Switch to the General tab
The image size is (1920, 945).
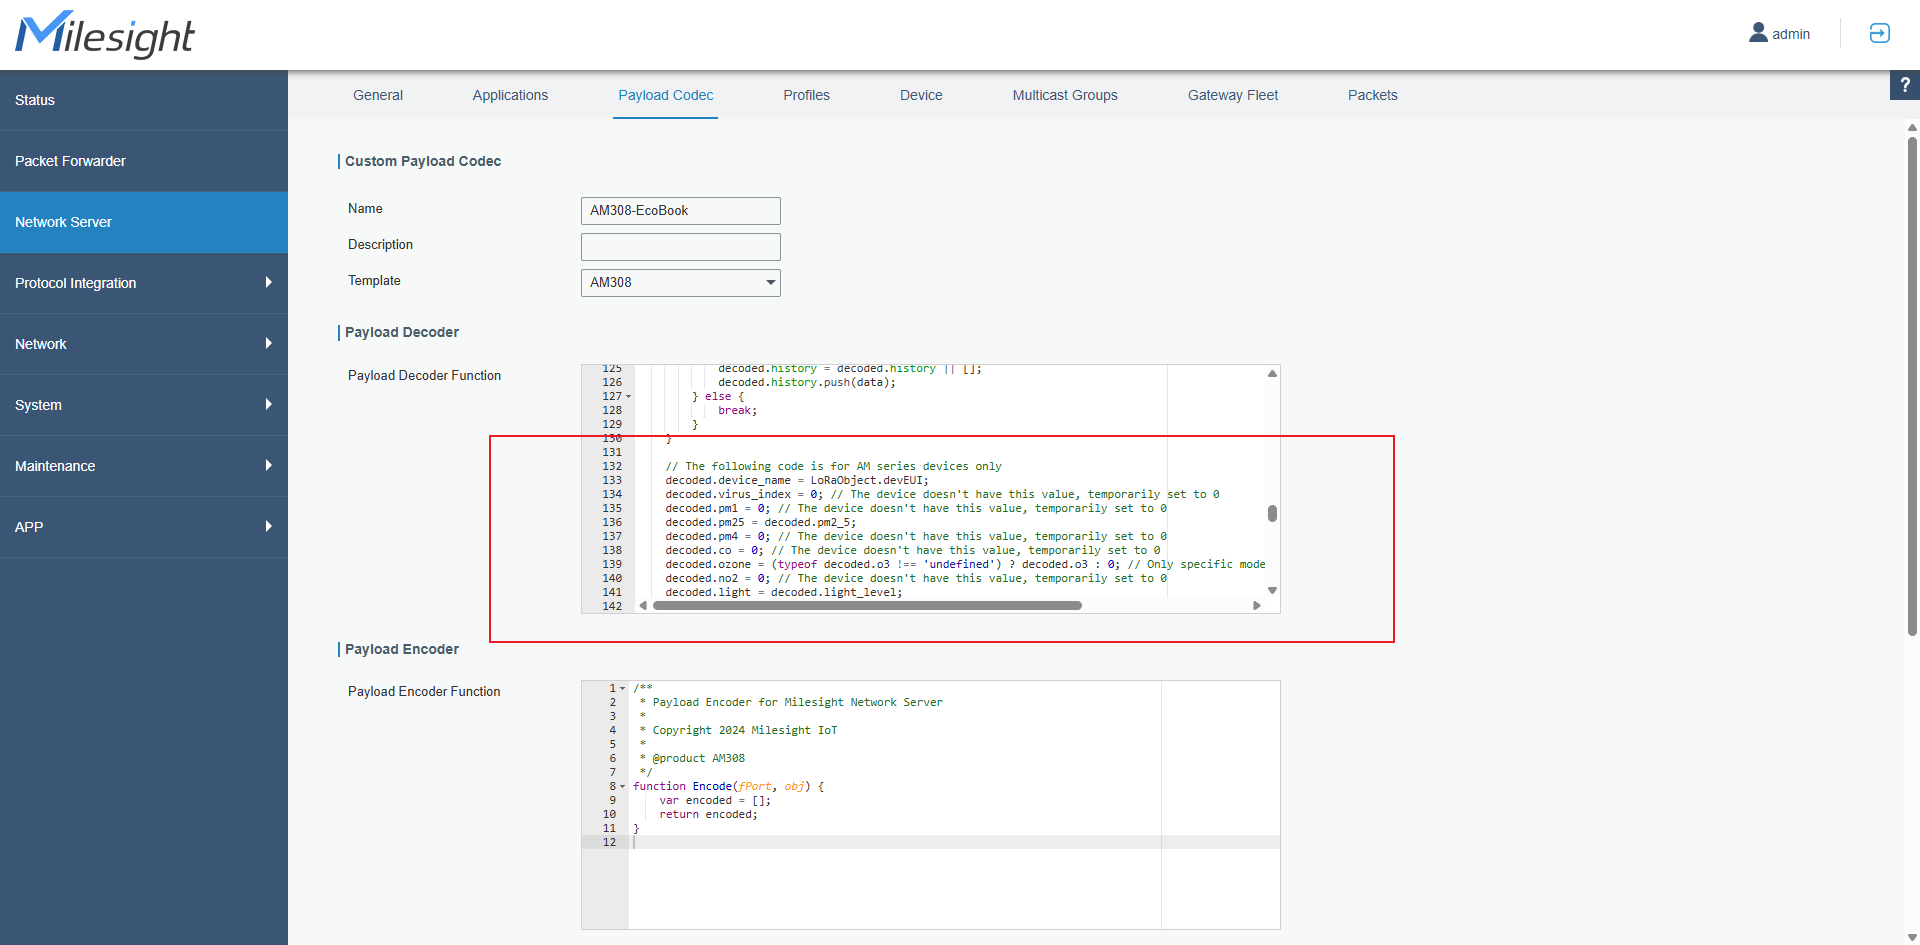click(378, 95)
